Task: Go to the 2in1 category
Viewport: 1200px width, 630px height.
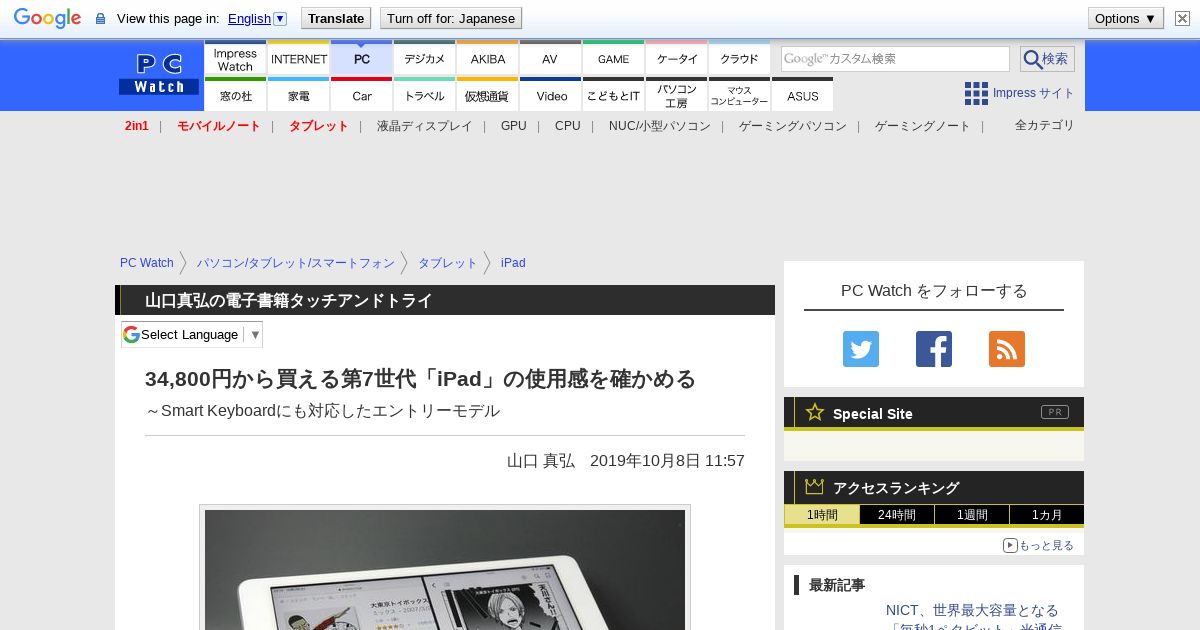Action: [x=136, y=126]
